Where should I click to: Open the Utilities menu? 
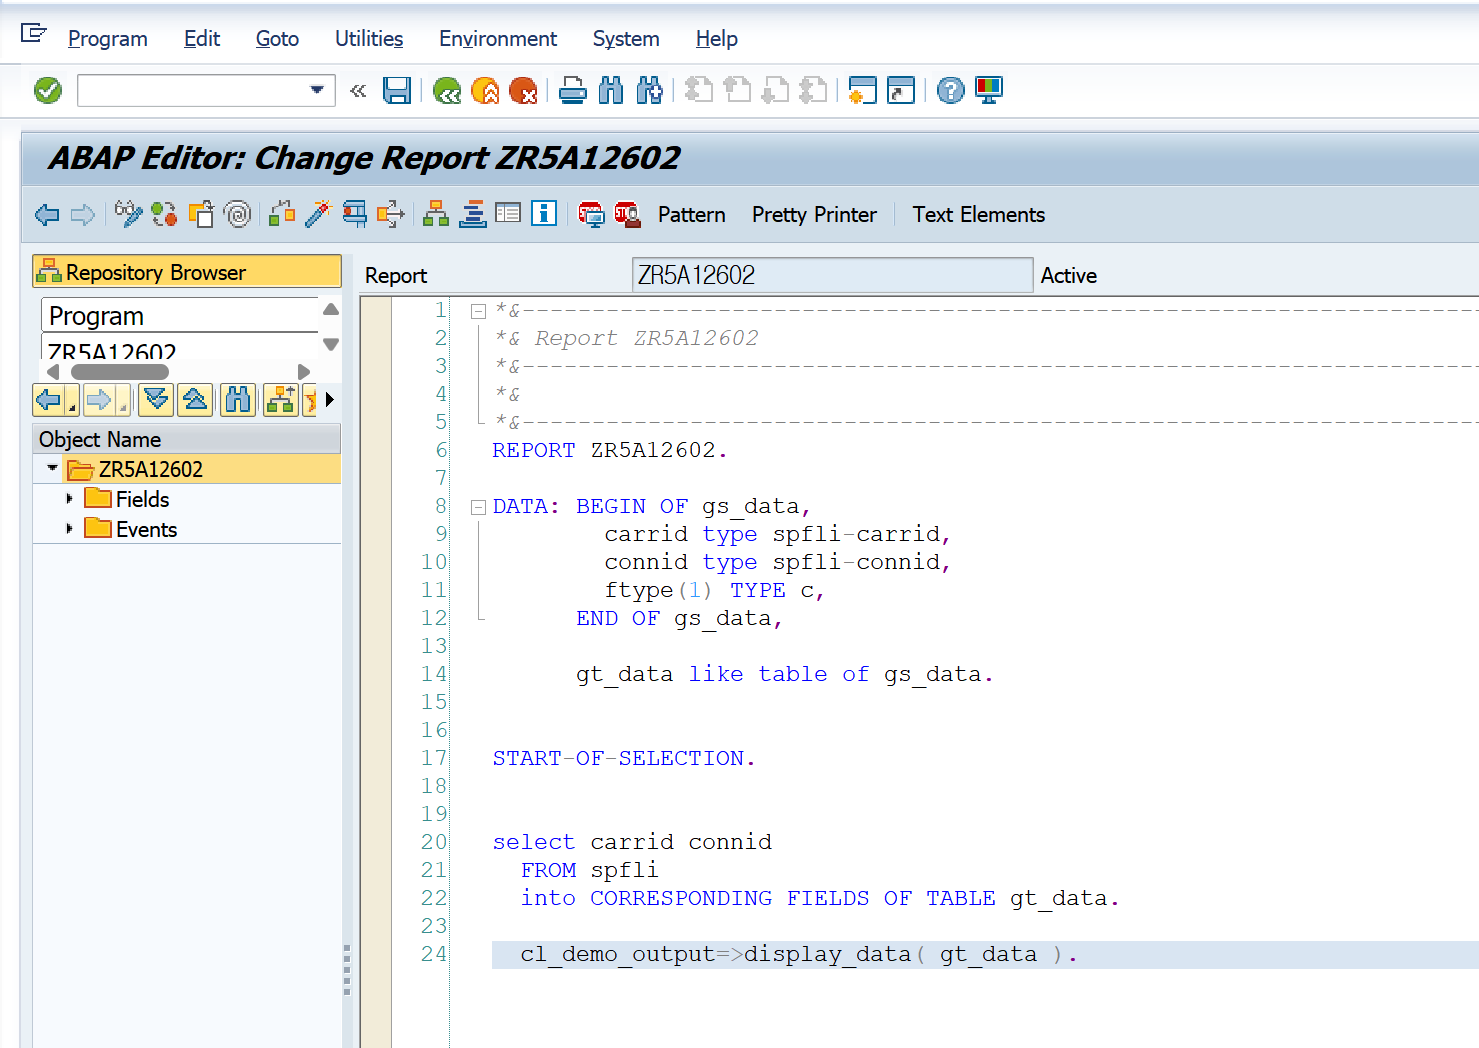(368, 38)
